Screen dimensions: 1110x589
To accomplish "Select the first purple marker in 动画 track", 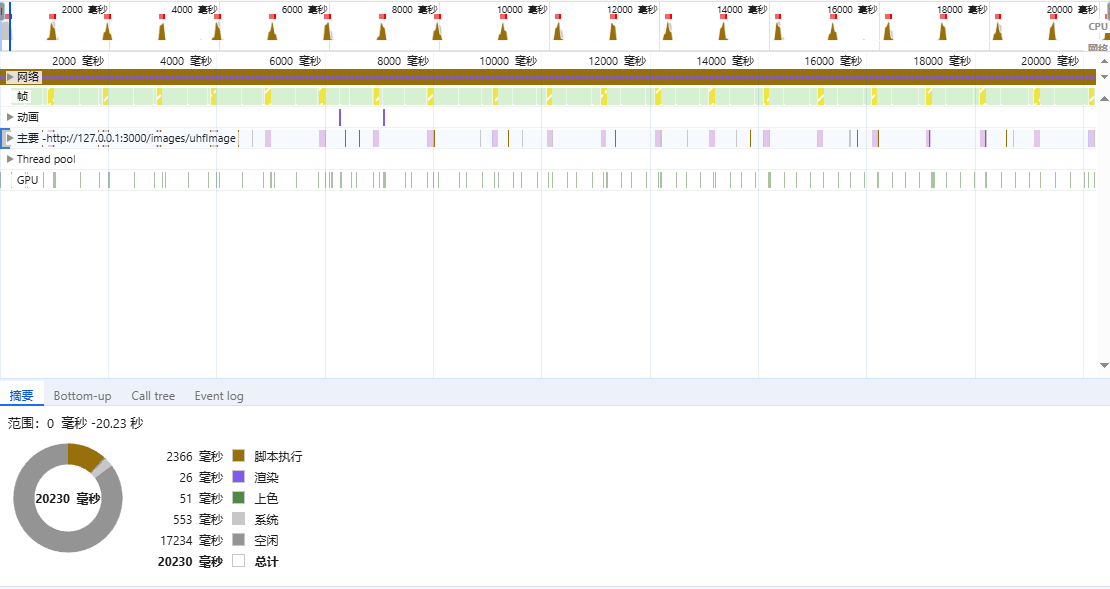I will [340, 117].
